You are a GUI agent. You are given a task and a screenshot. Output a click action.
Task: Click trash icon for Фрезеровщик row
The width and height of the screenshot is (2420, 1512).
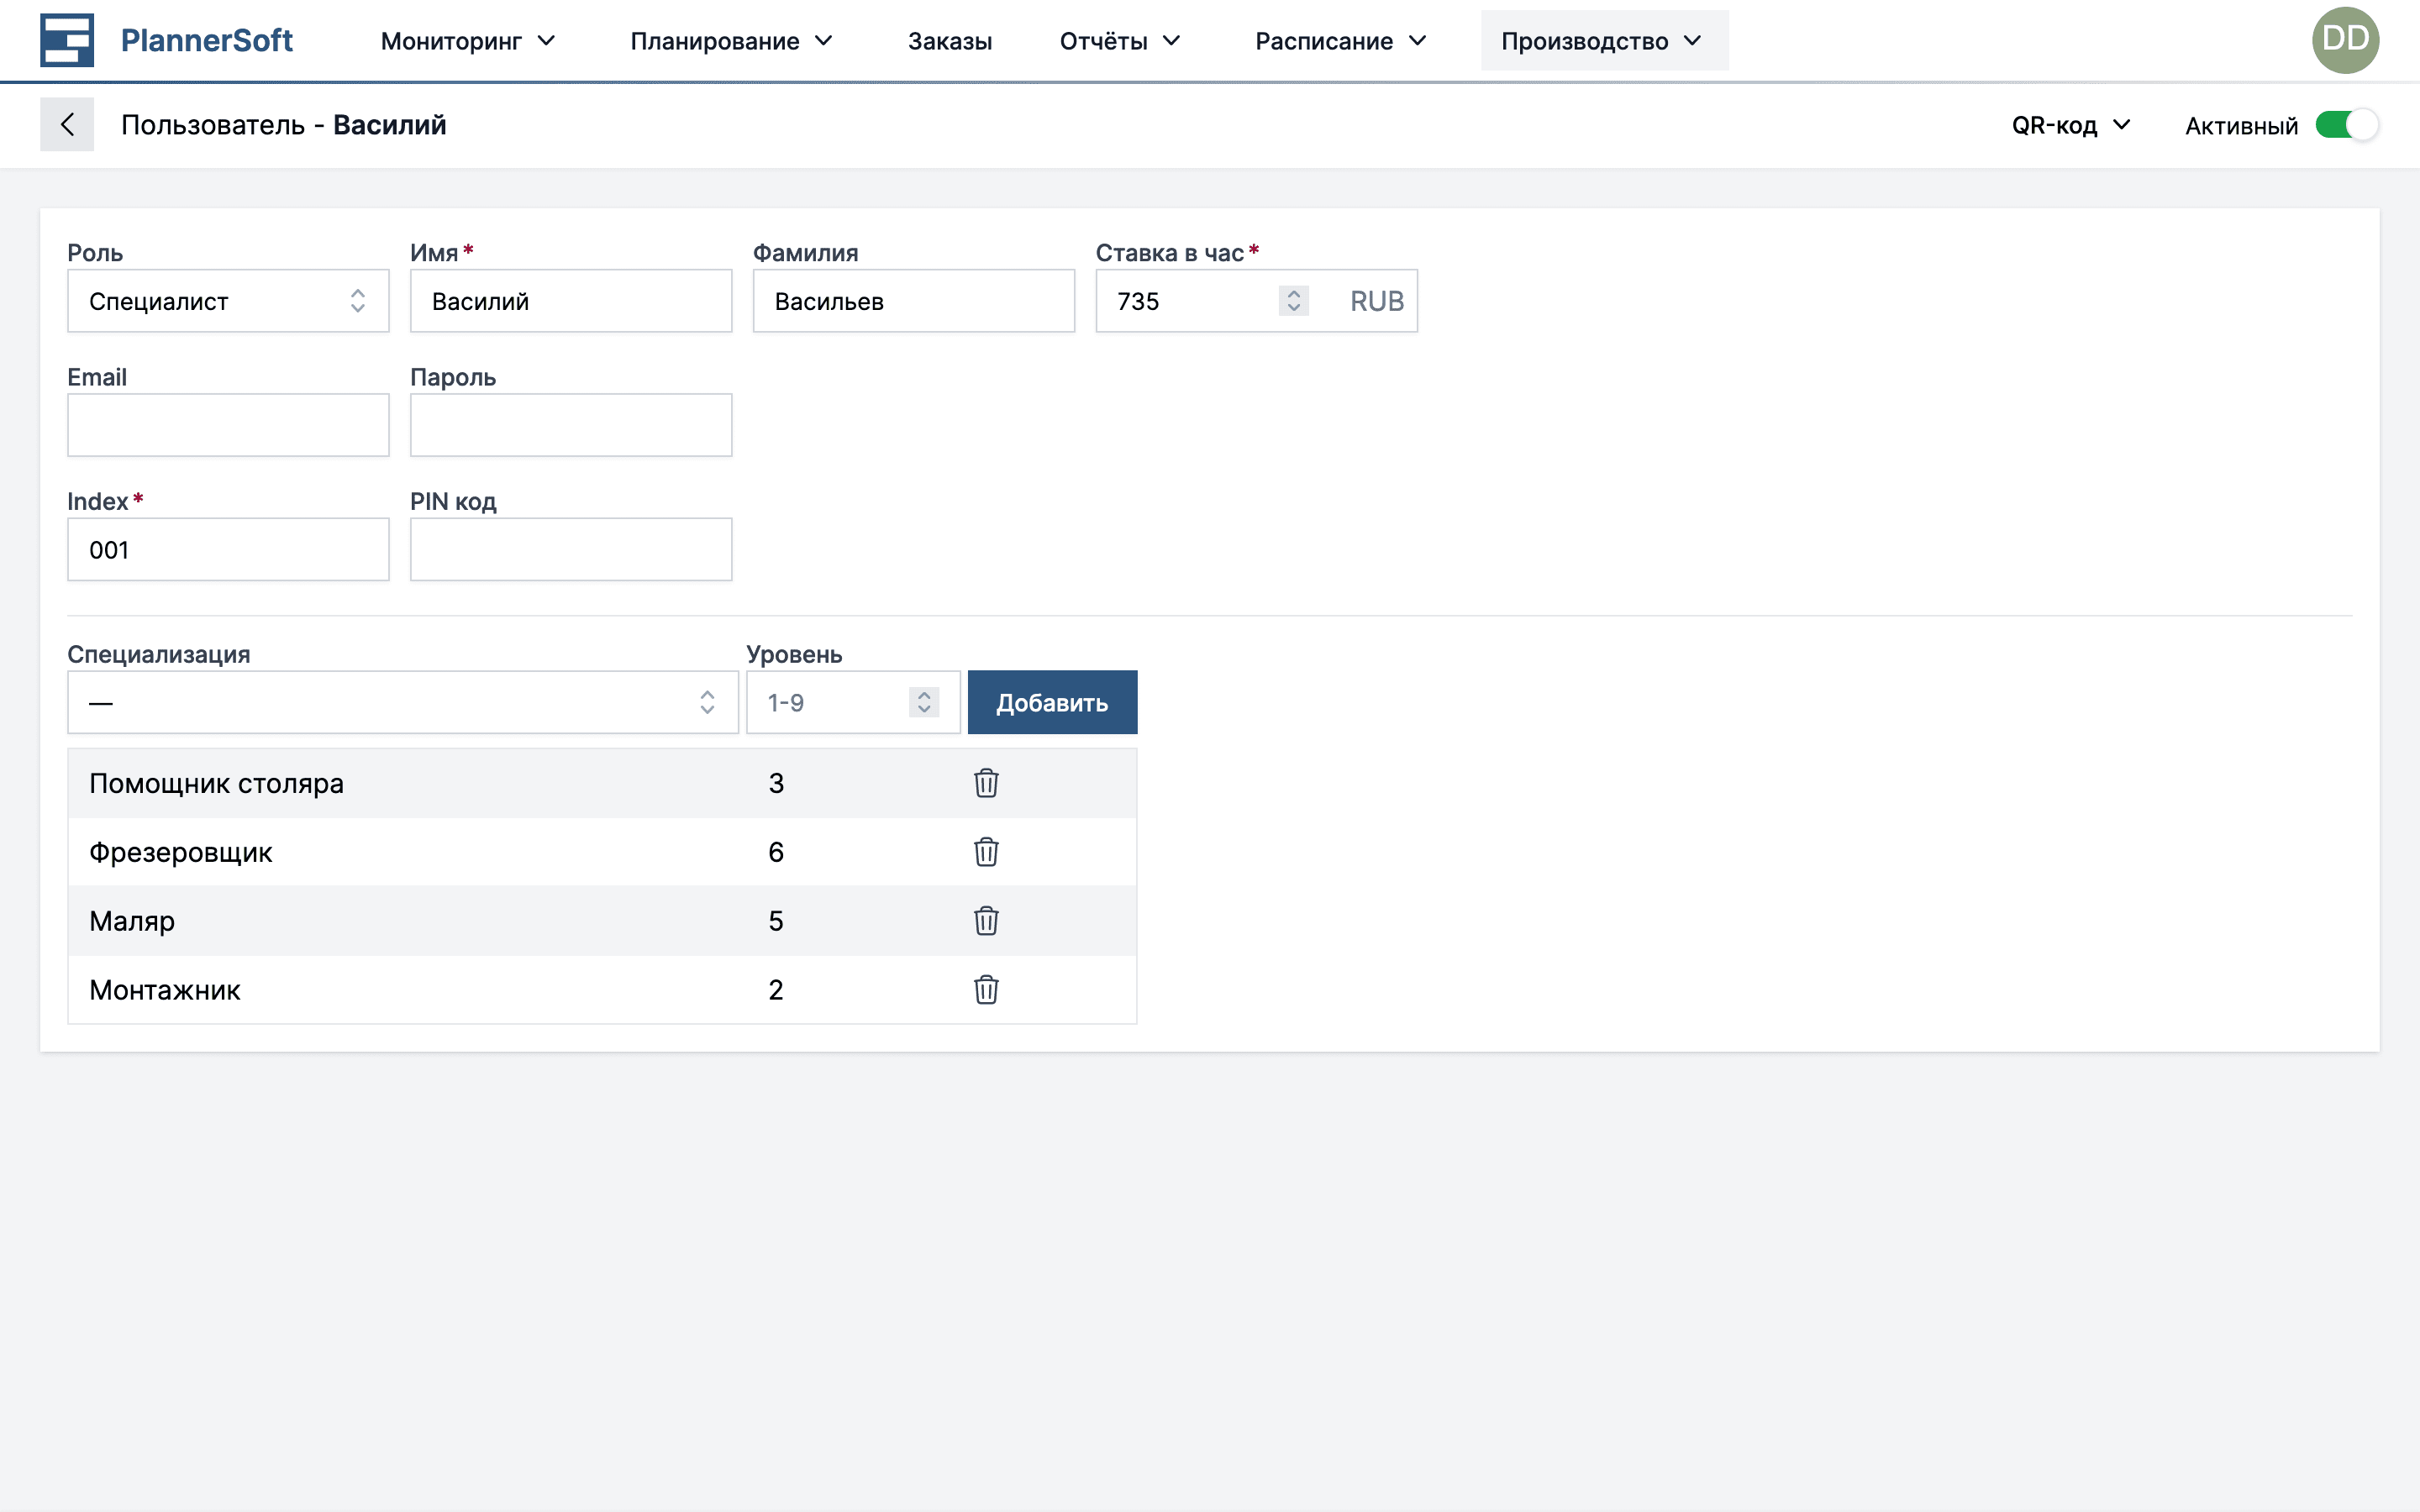click(985, 852)
